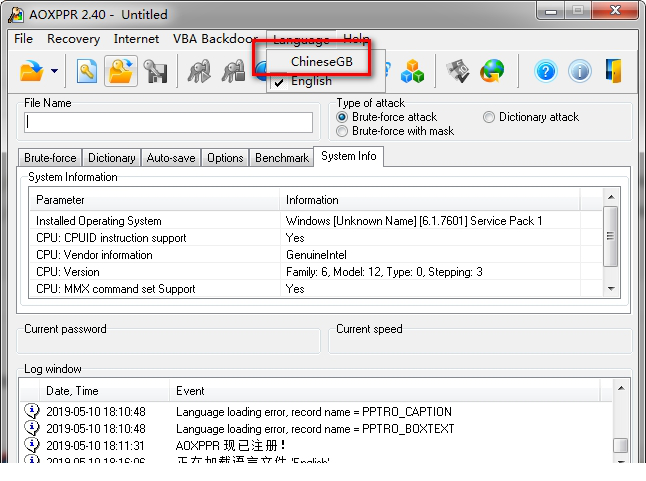
Task: Select Dictionary attack radio button
Action: [x=489, y=117]
